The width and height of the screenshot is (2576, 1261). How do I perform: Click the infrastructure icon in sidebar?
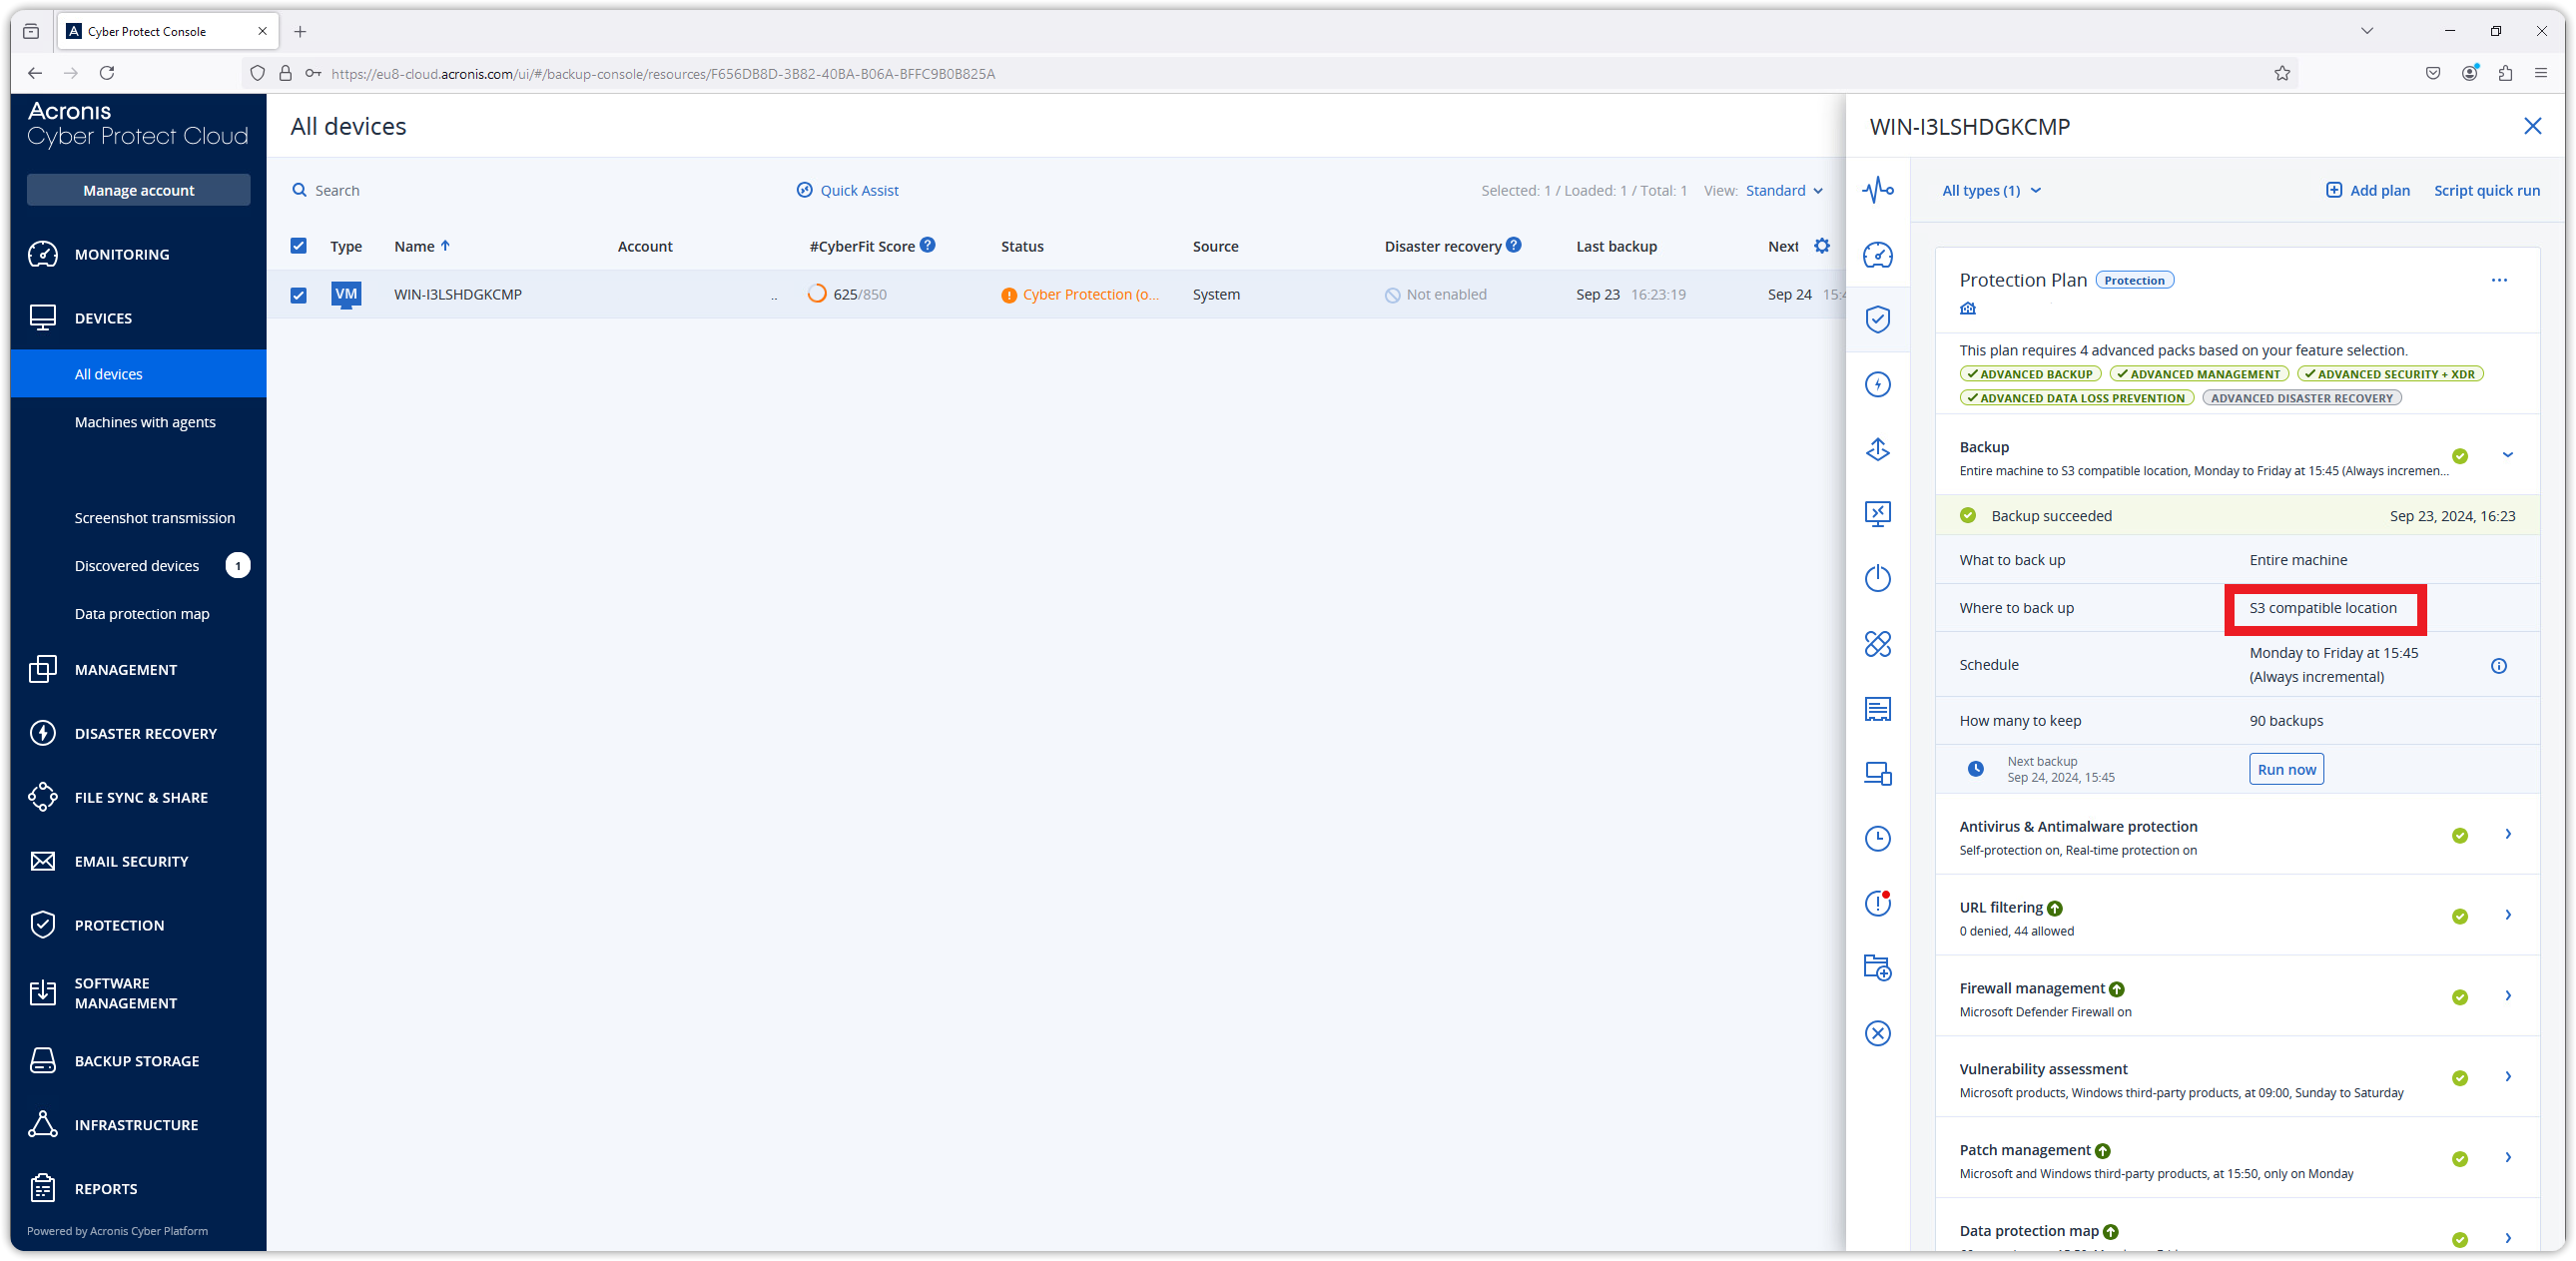coord(43,1125)
